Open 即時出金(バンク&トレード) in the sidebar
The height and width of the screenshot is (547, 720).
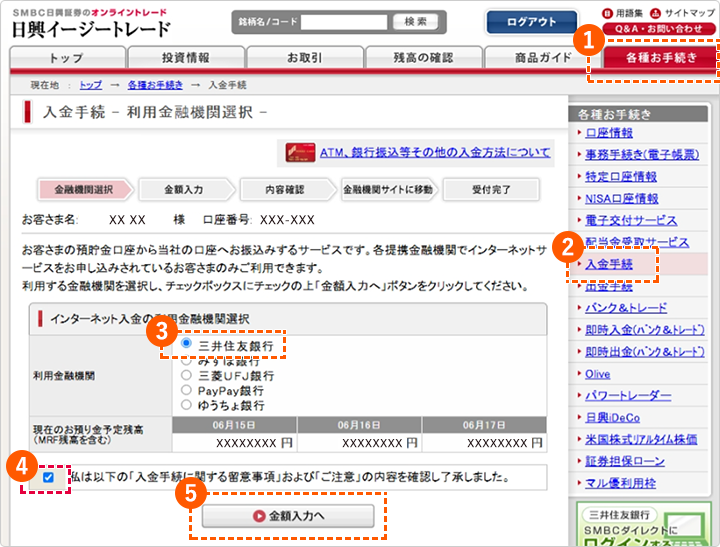(x=645, y=352)
